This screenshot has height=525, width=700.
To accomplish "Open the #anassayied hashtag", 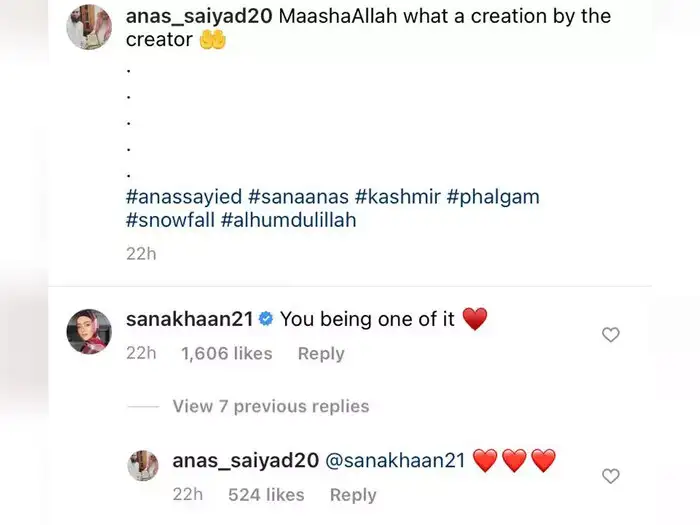I will click(x=183, y=197).
